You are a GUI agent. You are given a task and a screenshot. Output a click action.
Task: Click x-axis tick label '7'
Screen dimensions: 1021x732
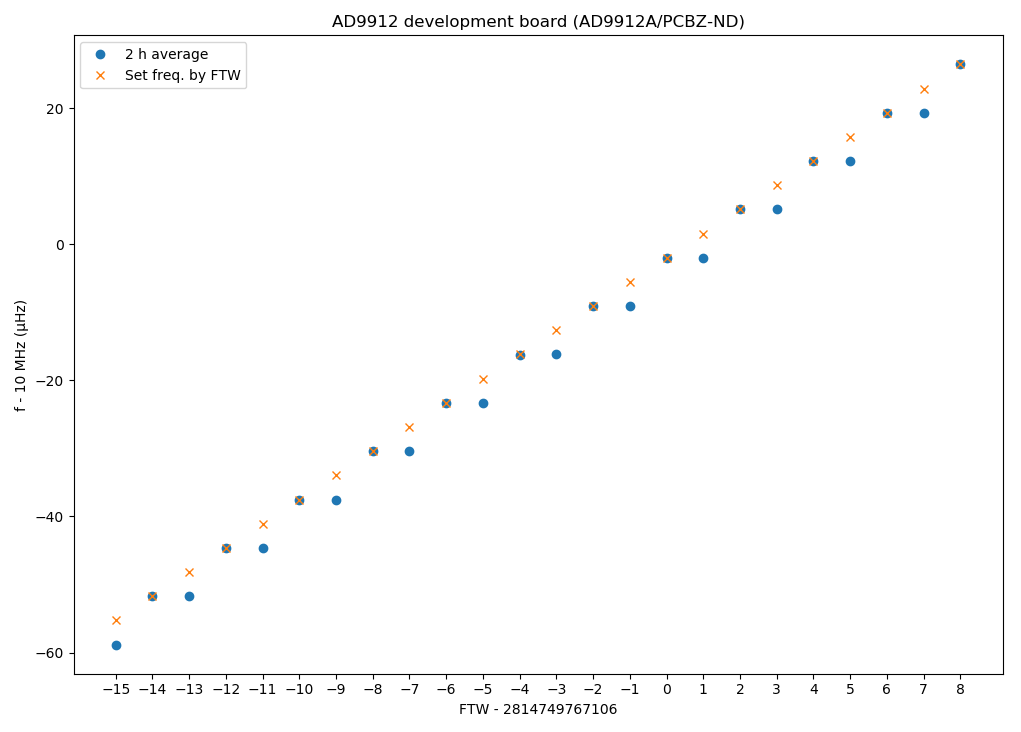point(924,690)
